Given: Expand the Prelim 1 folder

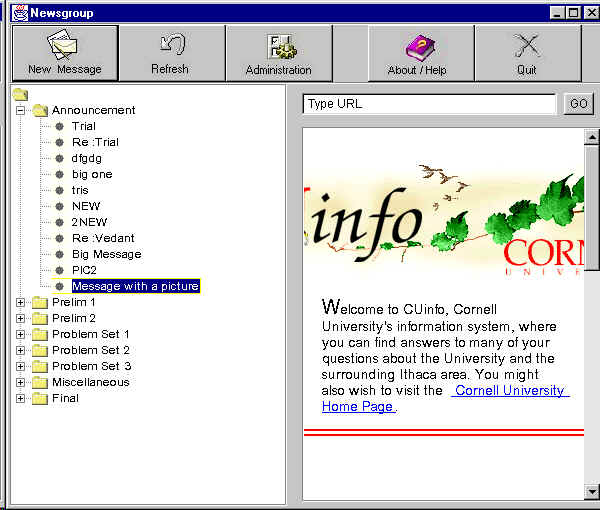Looking at the screenshot, I should (x=20, y=302).
